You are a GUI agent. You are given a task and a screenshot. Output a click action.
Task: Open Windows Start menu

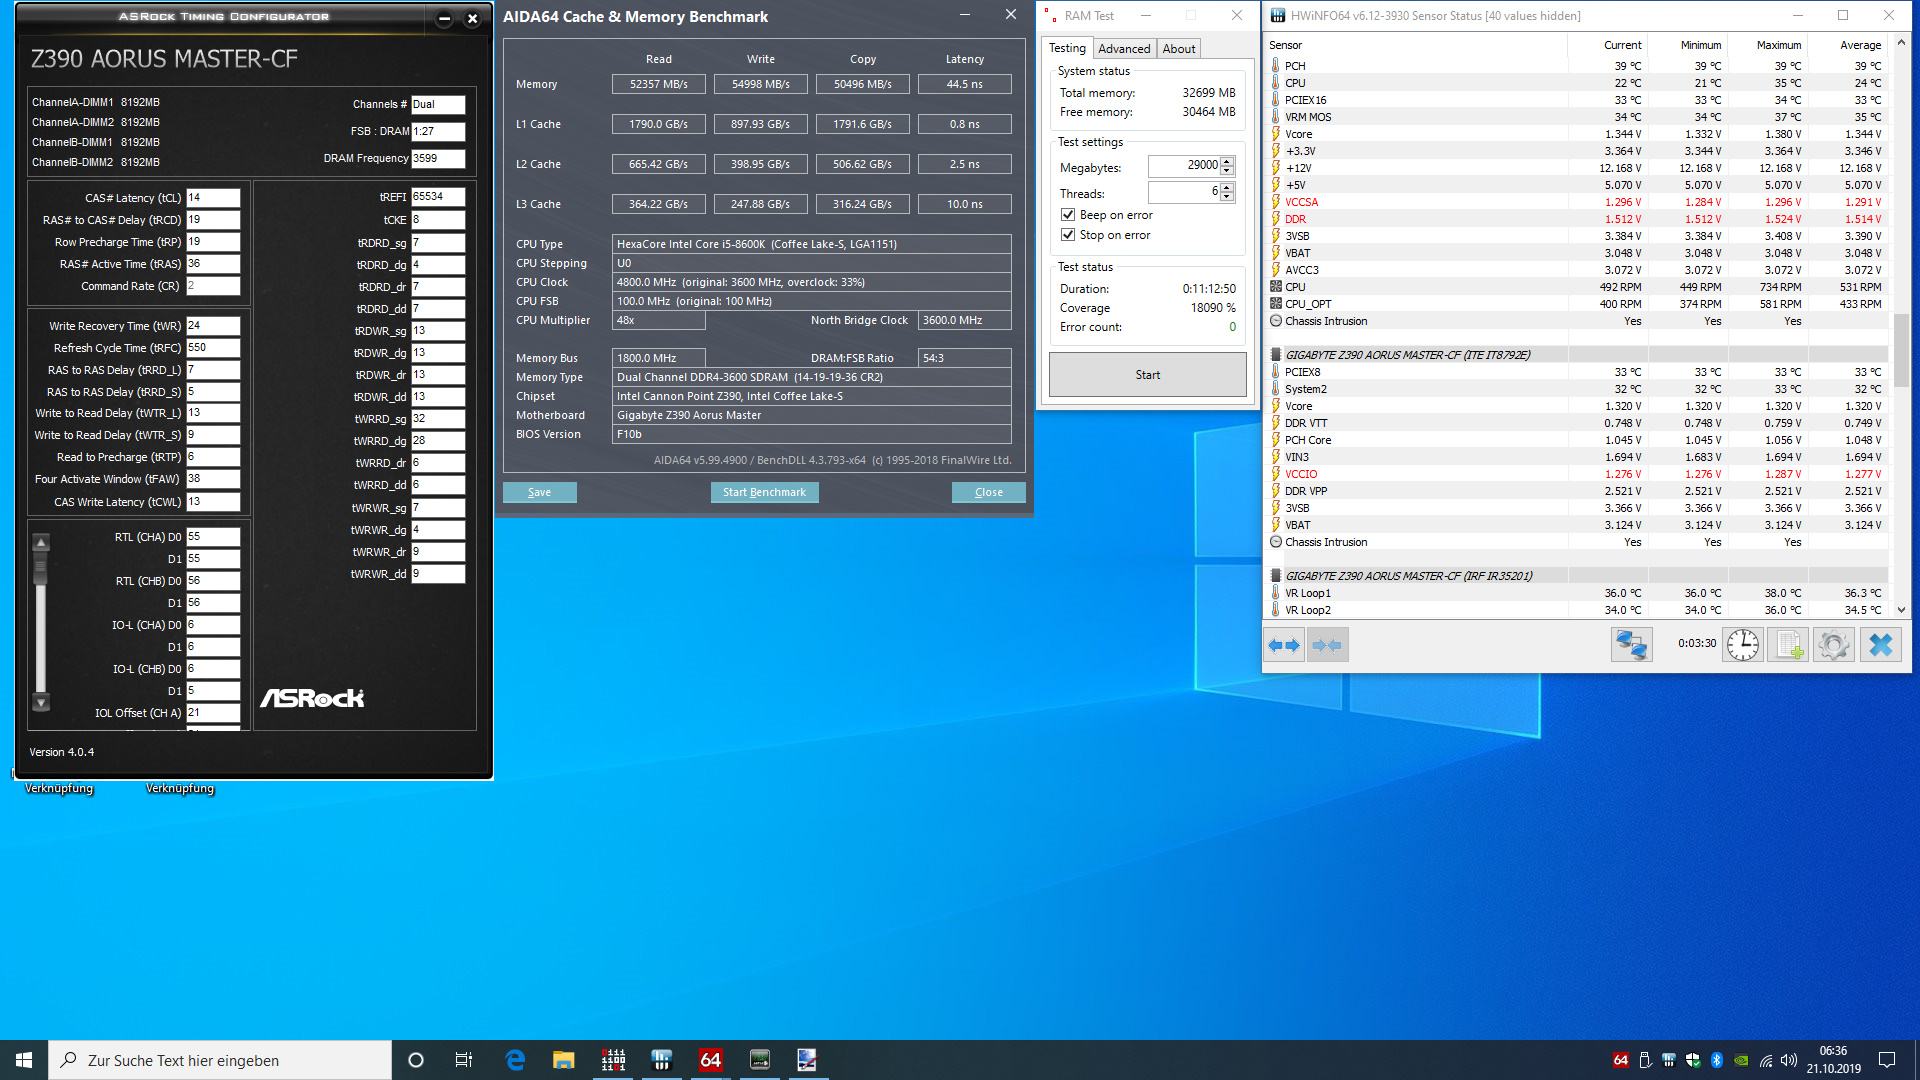tap(24, 1060)
